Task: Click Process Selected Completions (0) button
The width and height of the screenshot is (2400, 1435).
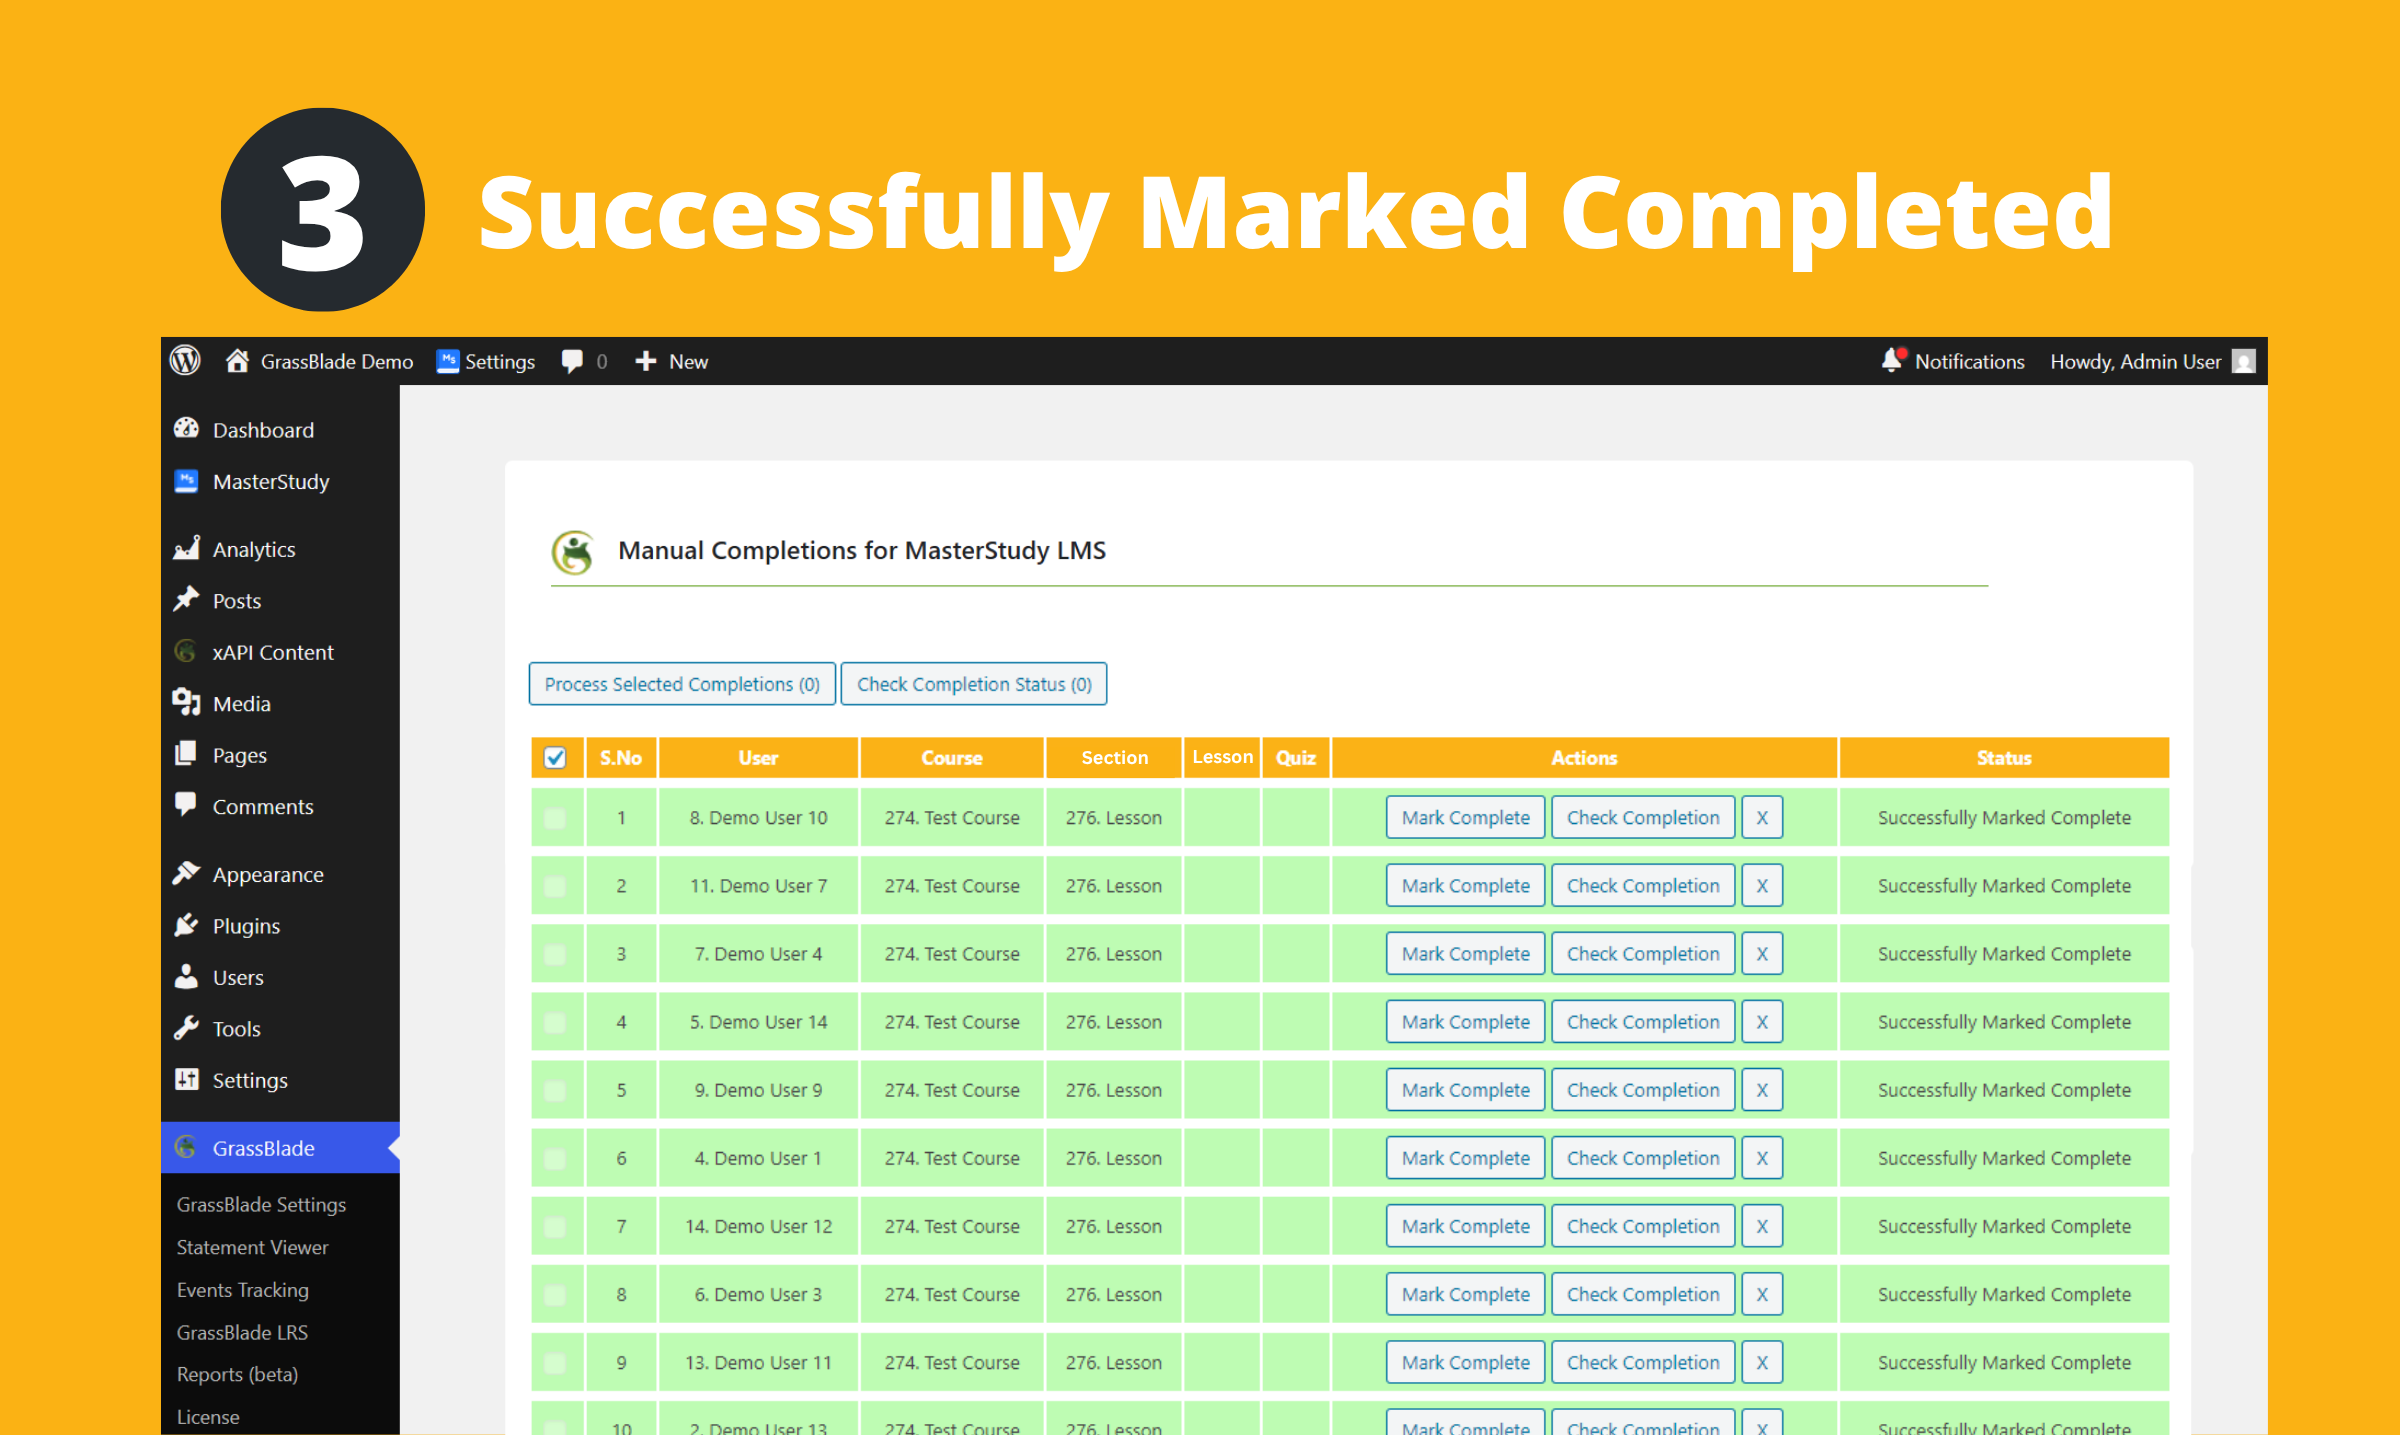Action: pyautogui.click(x=682, y=684)
